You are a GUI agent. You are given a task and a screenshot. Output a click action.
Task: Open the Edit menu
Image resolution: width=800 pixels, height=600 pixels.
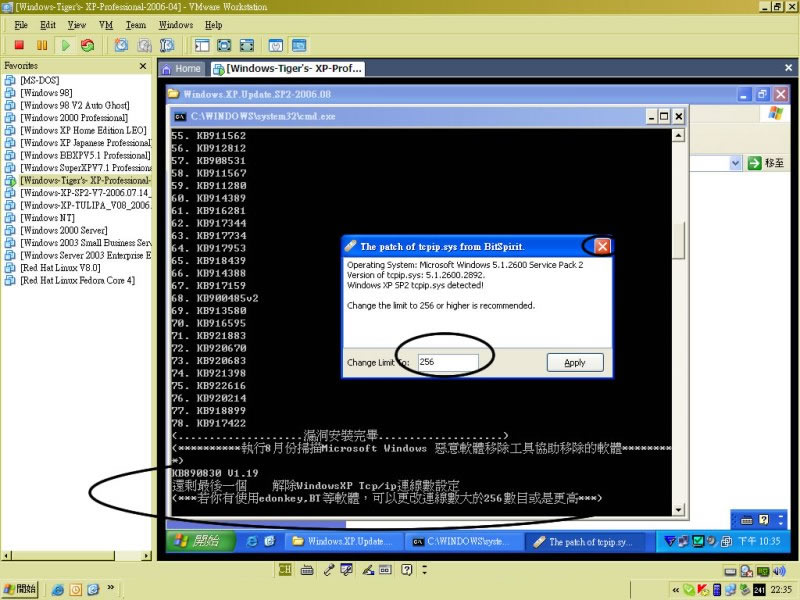tap(48, 25)
